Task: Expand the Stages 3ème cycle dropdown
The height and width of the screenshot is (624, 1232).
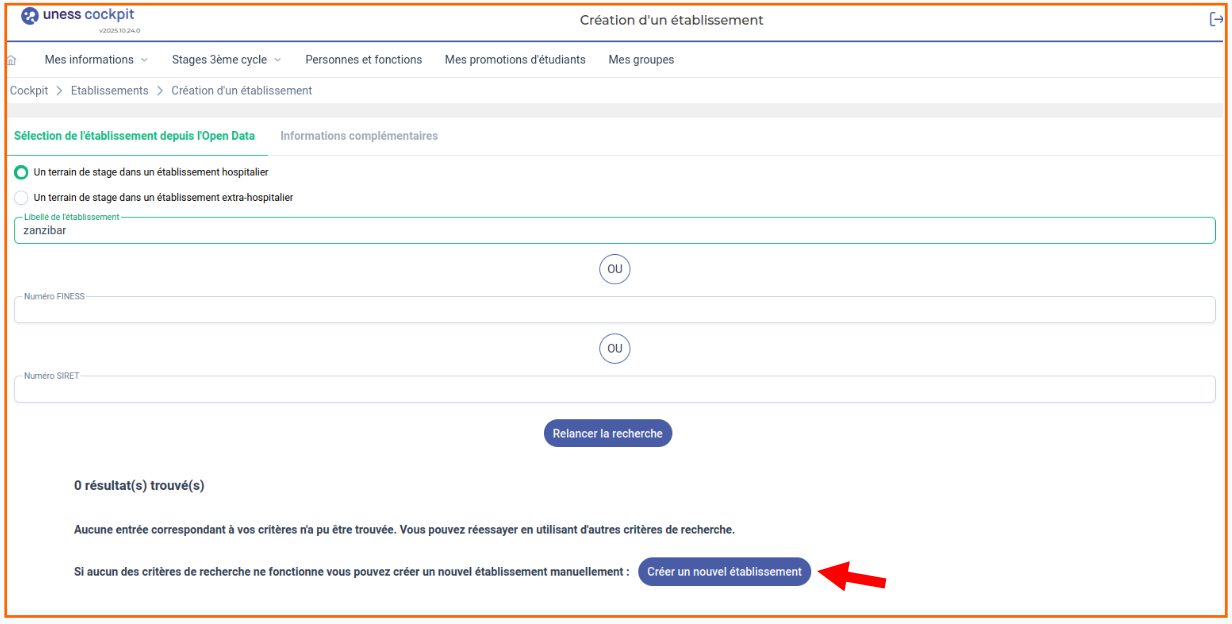Action: point(226,60)
